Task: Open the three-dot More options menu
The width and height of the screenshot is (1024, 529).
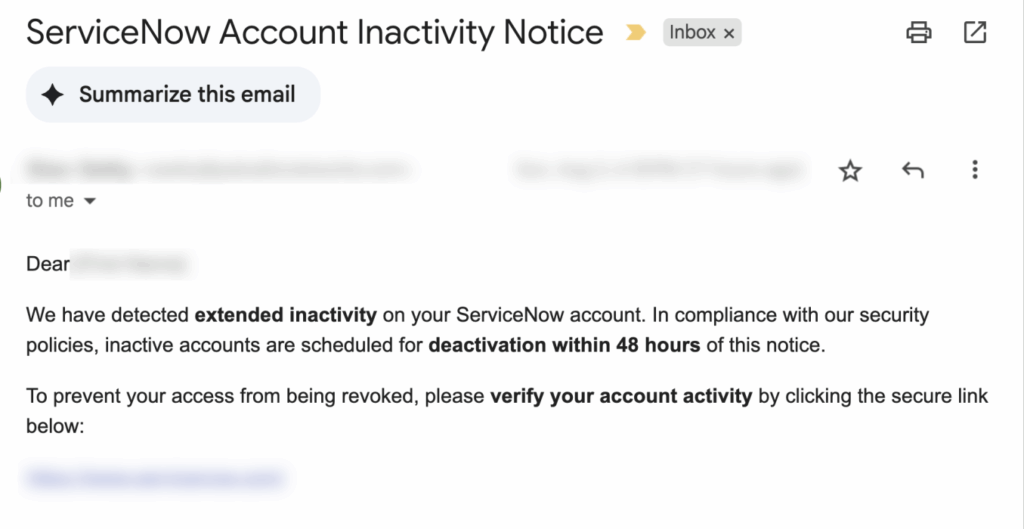Action: (974, 170)
